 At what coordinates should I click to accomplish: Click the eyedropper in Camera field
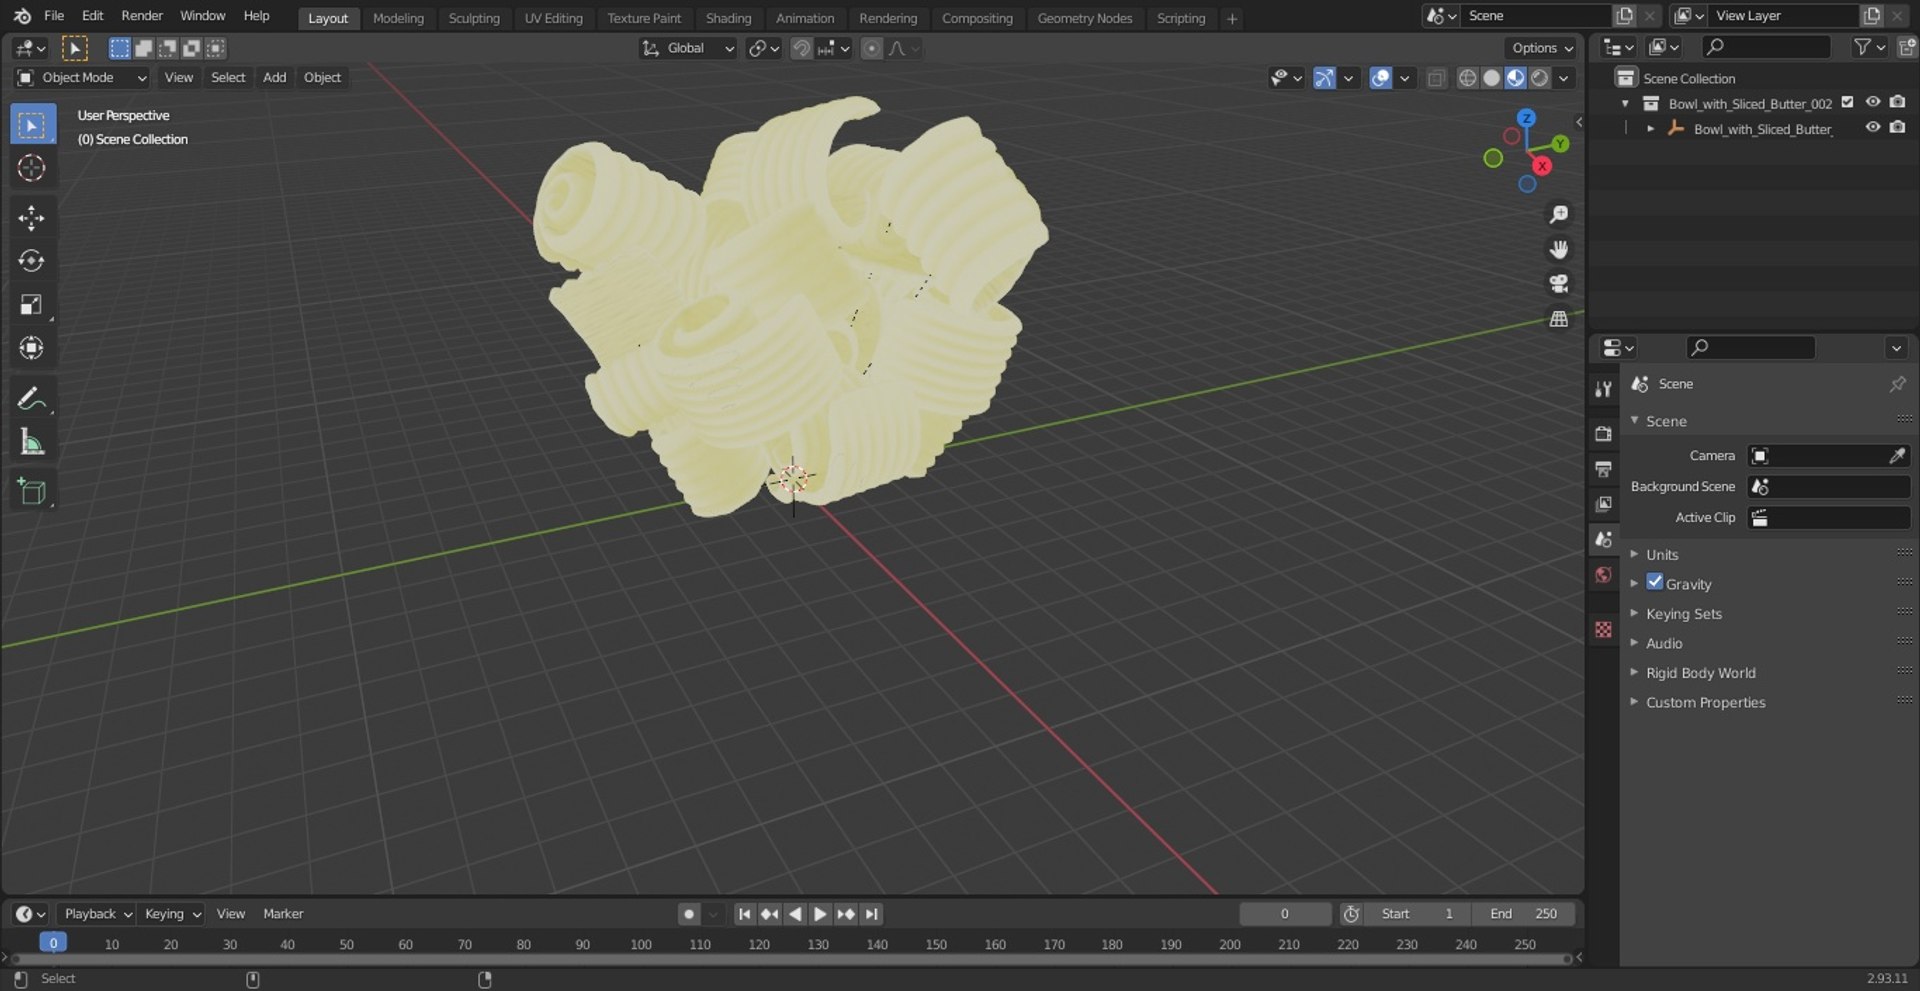click(1896, 456)
